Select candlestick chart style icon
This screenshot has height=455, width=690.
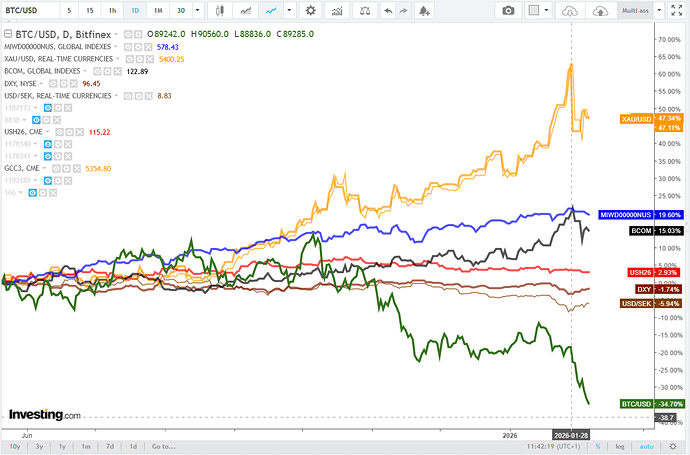(x=220, y=10)
